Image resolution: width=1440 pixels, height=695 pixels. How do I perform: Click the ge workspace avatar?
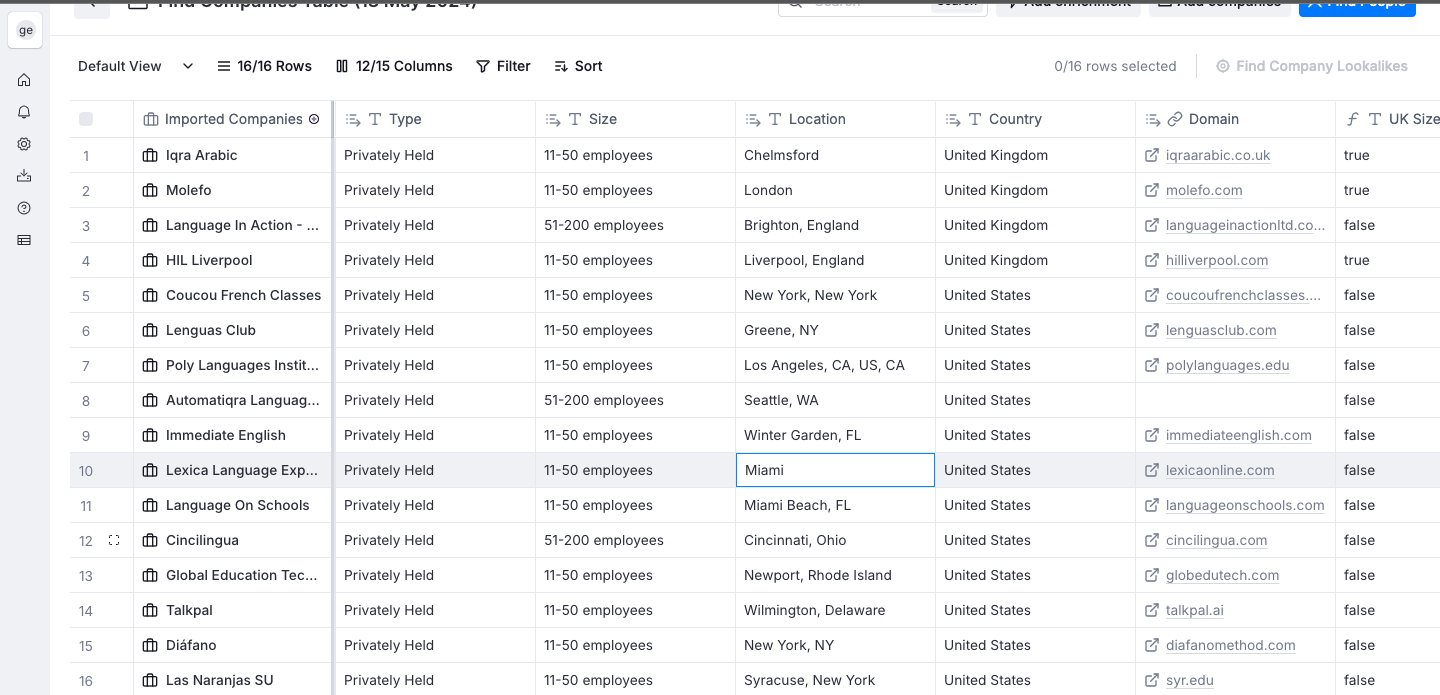coord(25,30)
